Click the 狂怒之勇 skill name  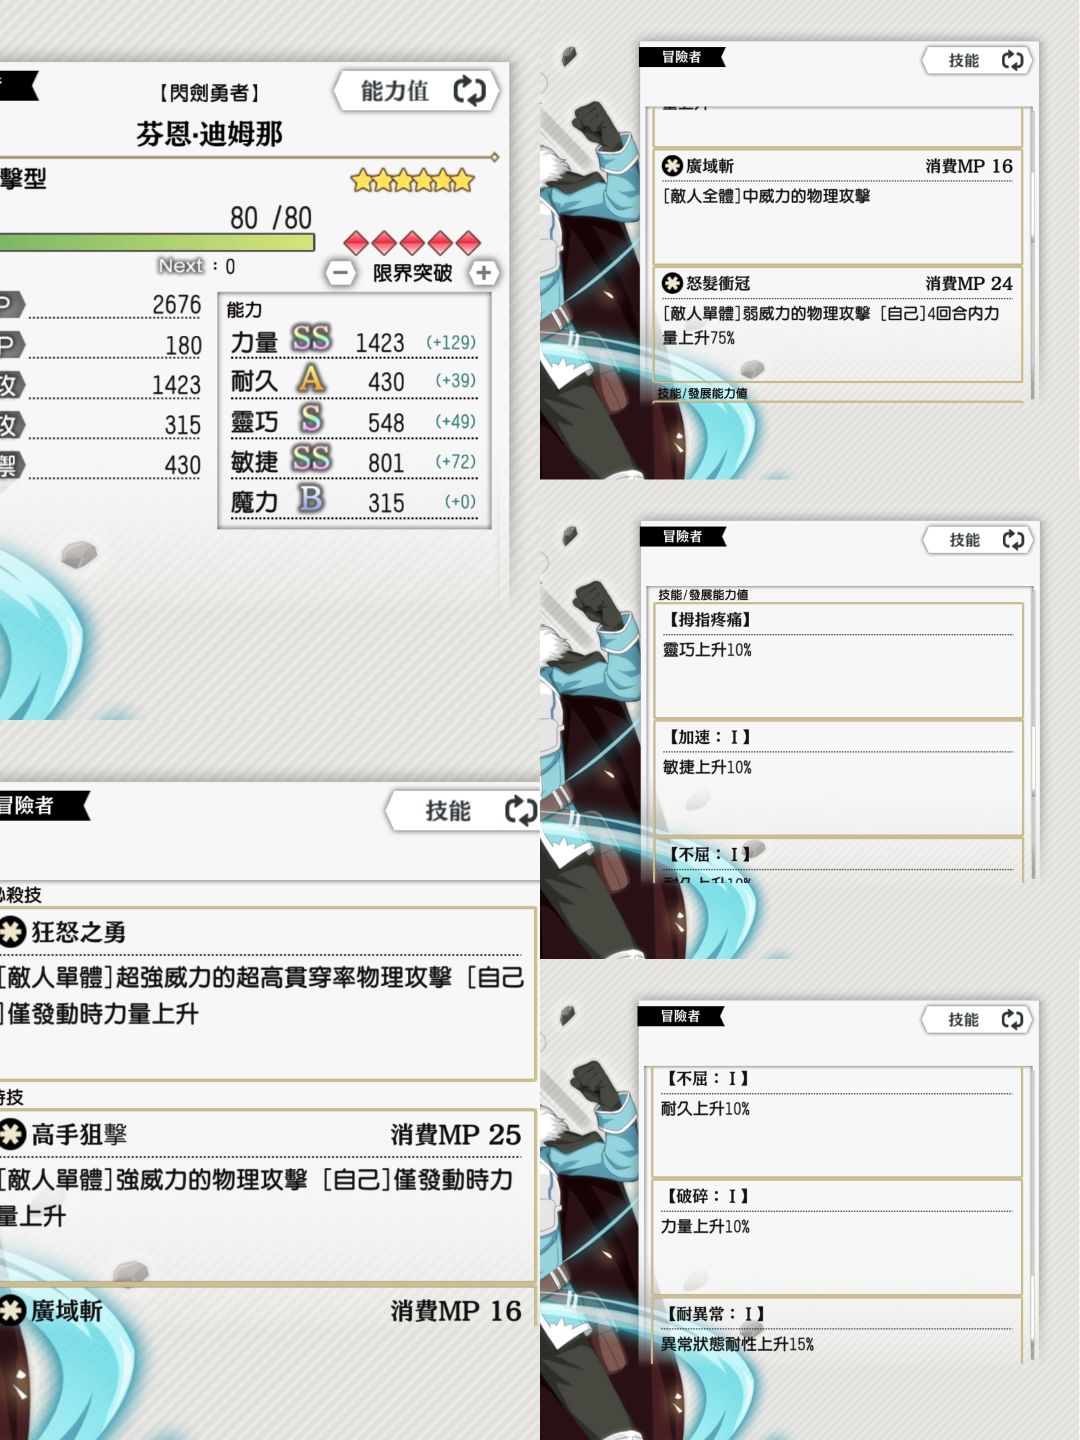79,932
